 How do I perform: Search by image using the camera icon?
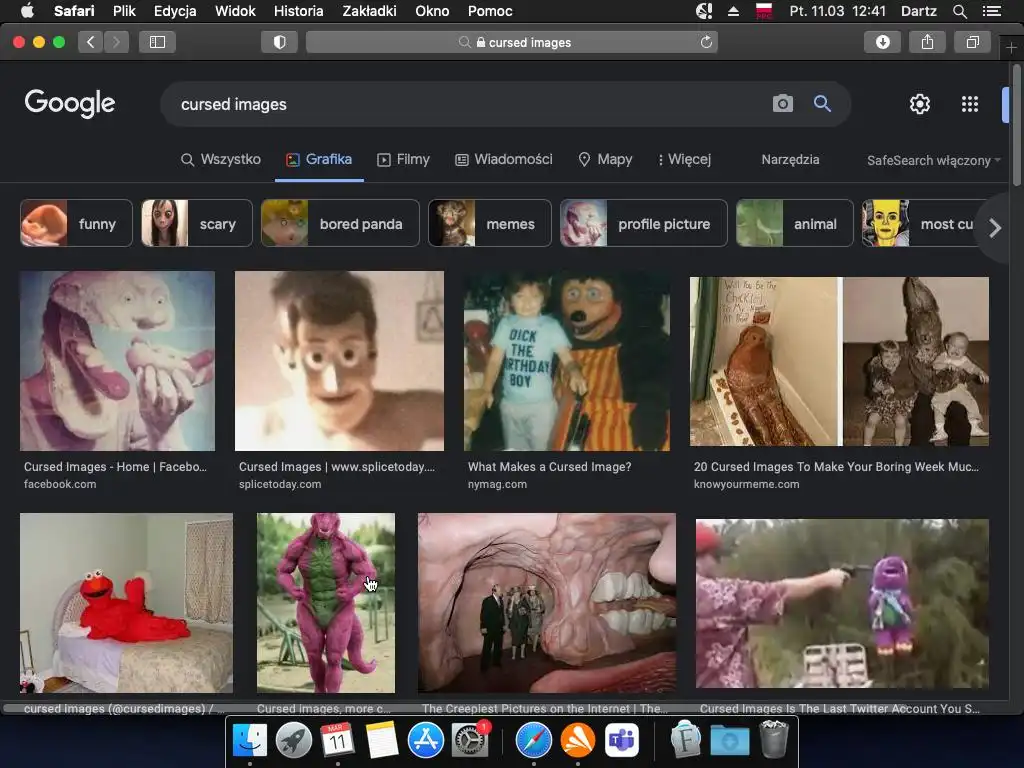pyautogui.click(x=782, y=103)
